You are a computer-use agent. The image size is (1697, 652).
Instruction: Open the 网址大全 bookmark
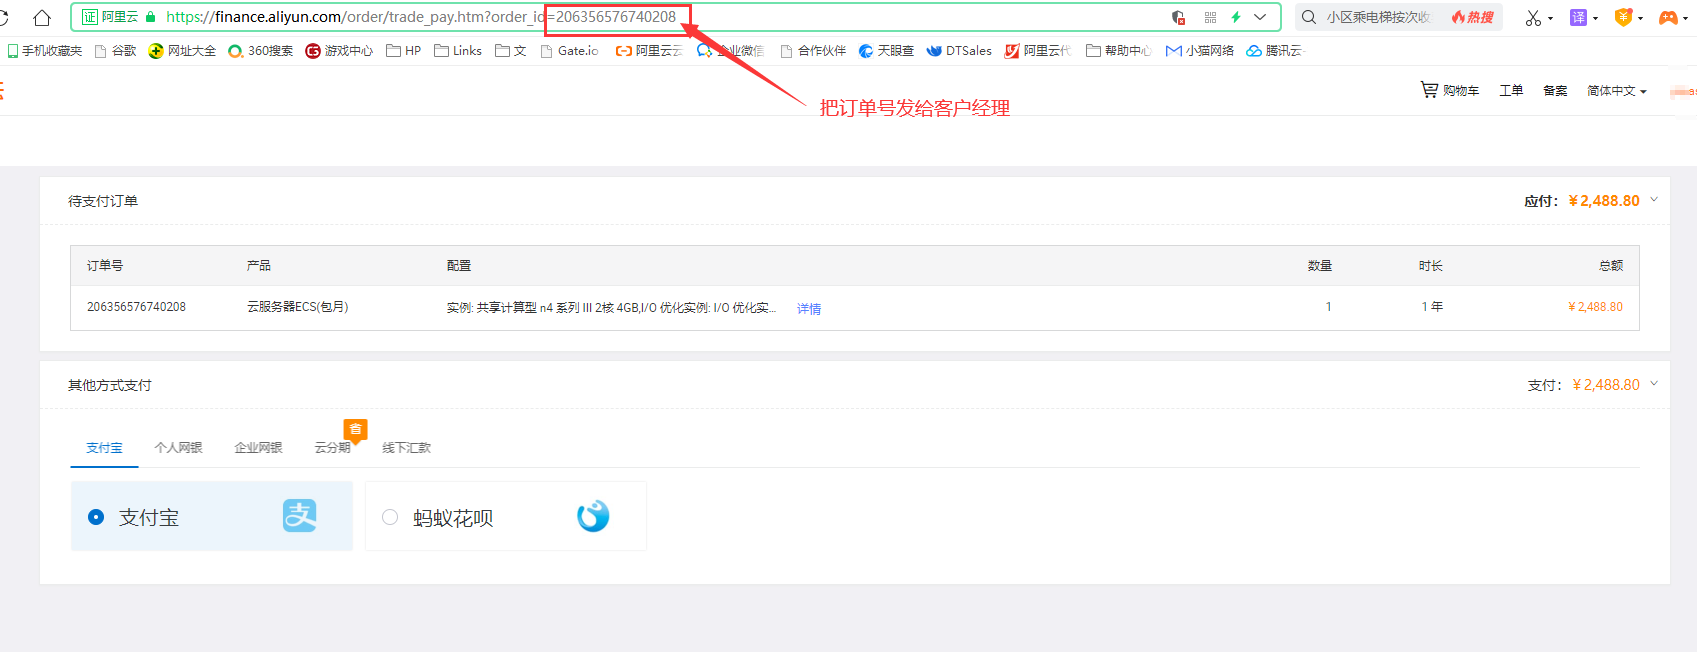(x=182, y=51)
